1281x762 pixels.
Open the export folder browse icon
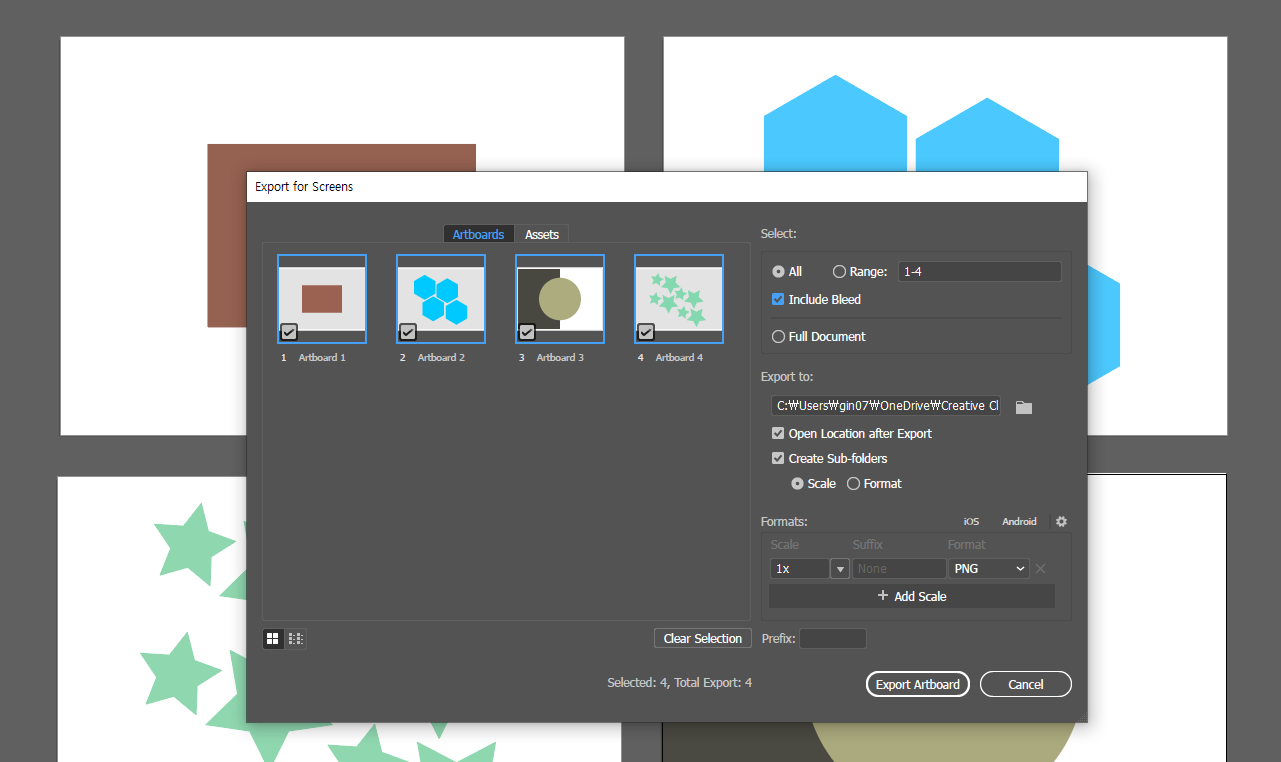[1023, 407]
